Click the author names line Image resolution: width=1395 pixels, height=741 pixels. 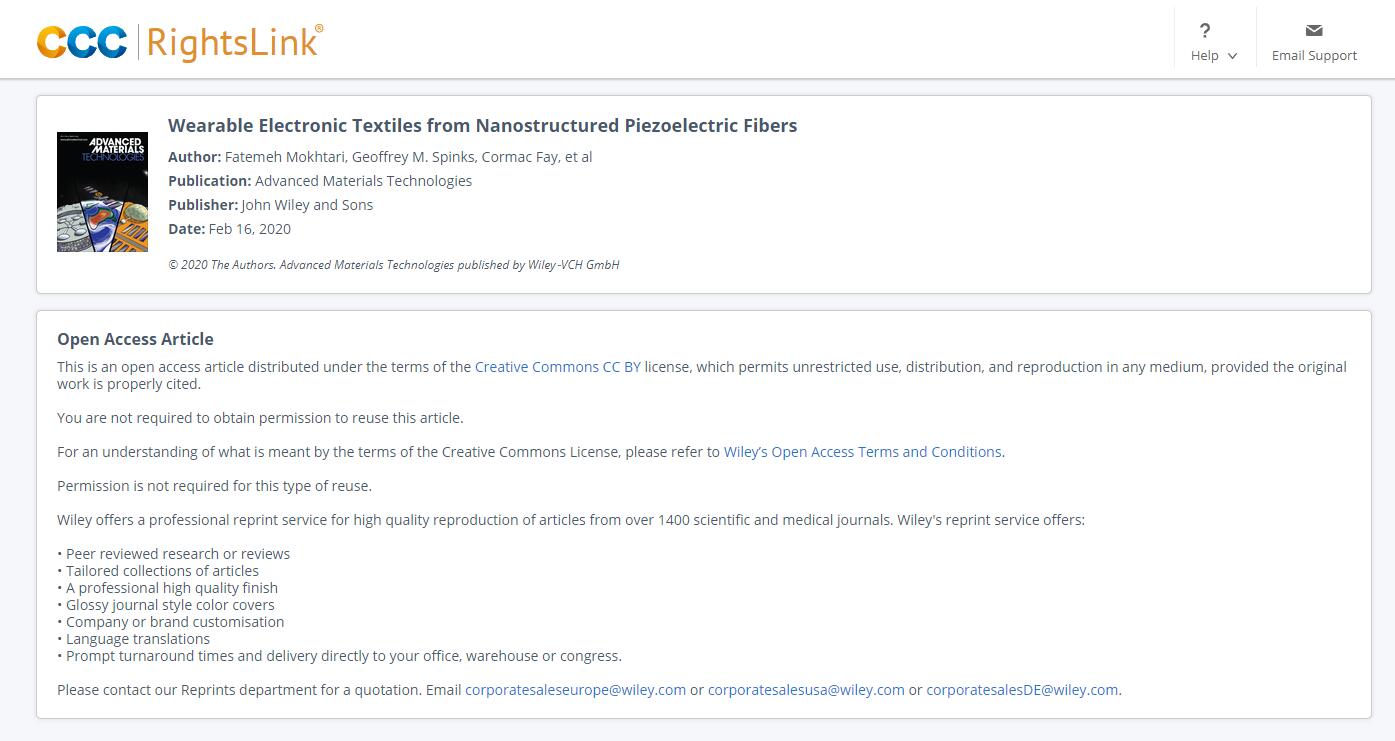click(408, 157)
